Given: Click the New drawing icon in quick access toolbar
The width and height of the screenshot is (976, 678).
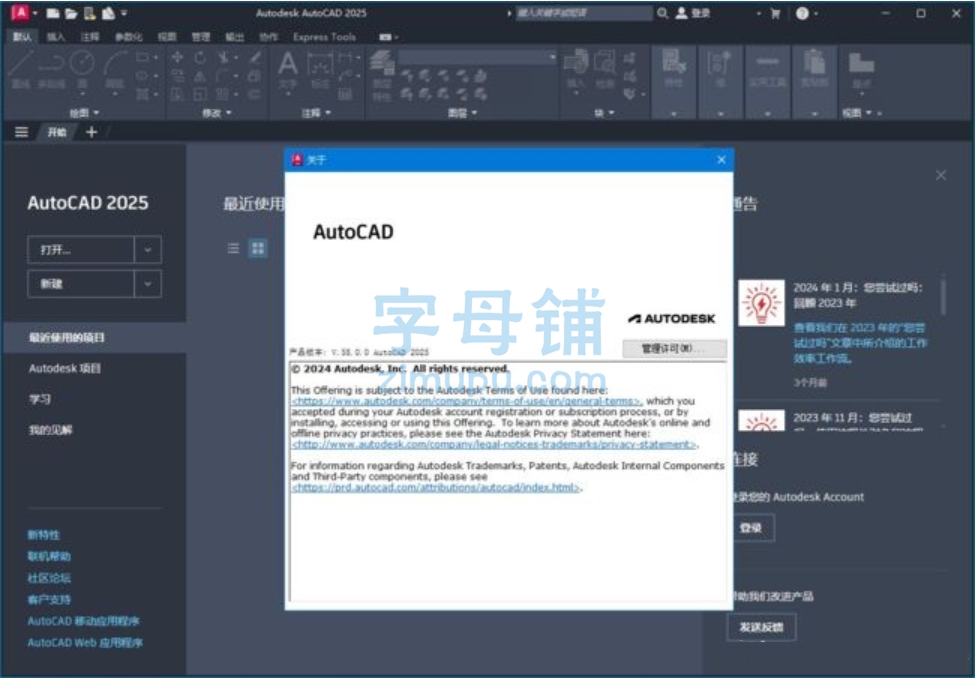Looking at the screenshot, I should tap(53, 13).
